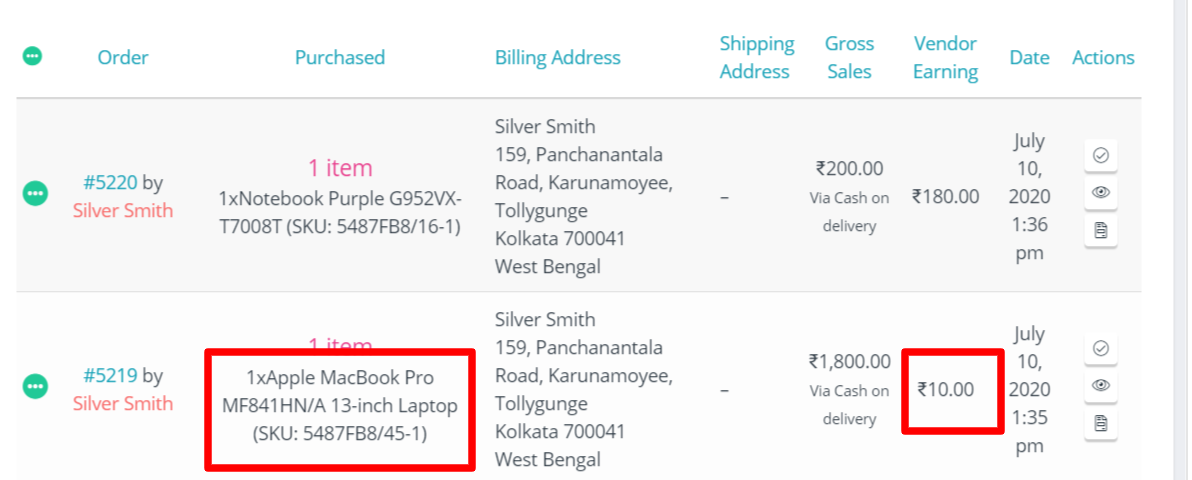Click the checkmark icon for order #5220
Screen dimensions: 1192x480
click(x=1101, y=155)
